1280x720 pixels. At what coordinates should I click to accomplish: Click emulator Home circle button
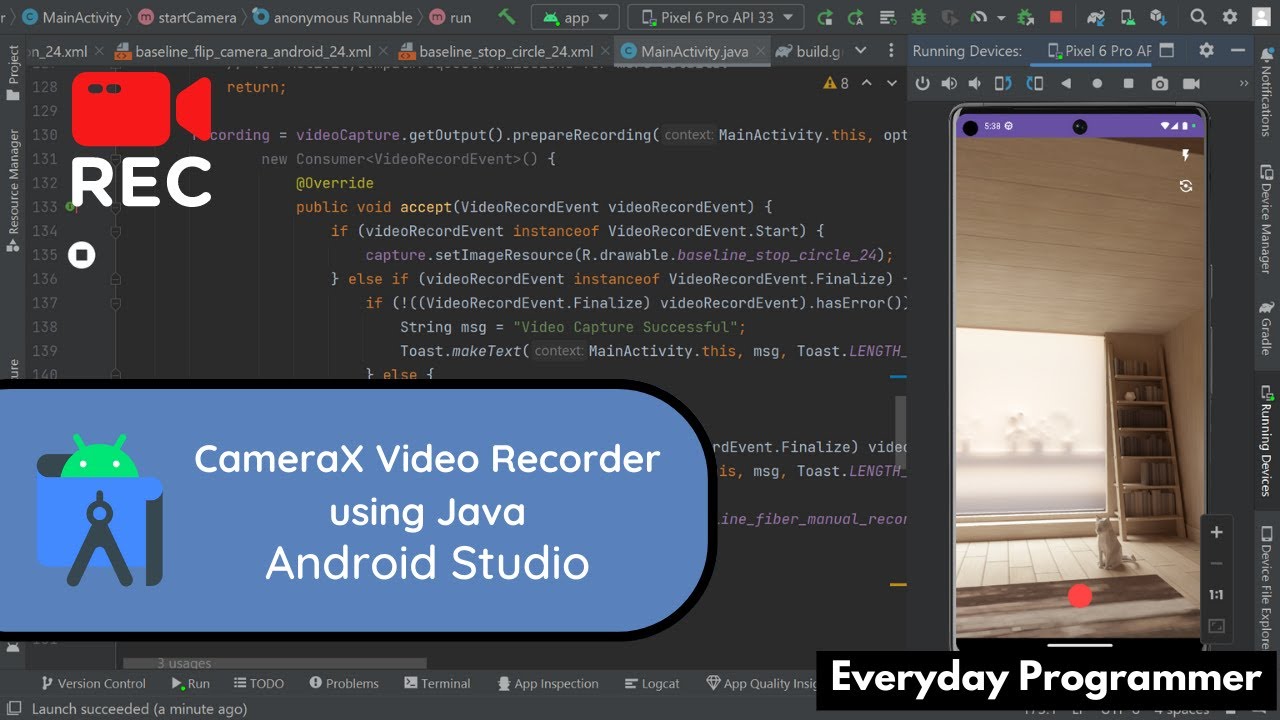coord(1097,84)
